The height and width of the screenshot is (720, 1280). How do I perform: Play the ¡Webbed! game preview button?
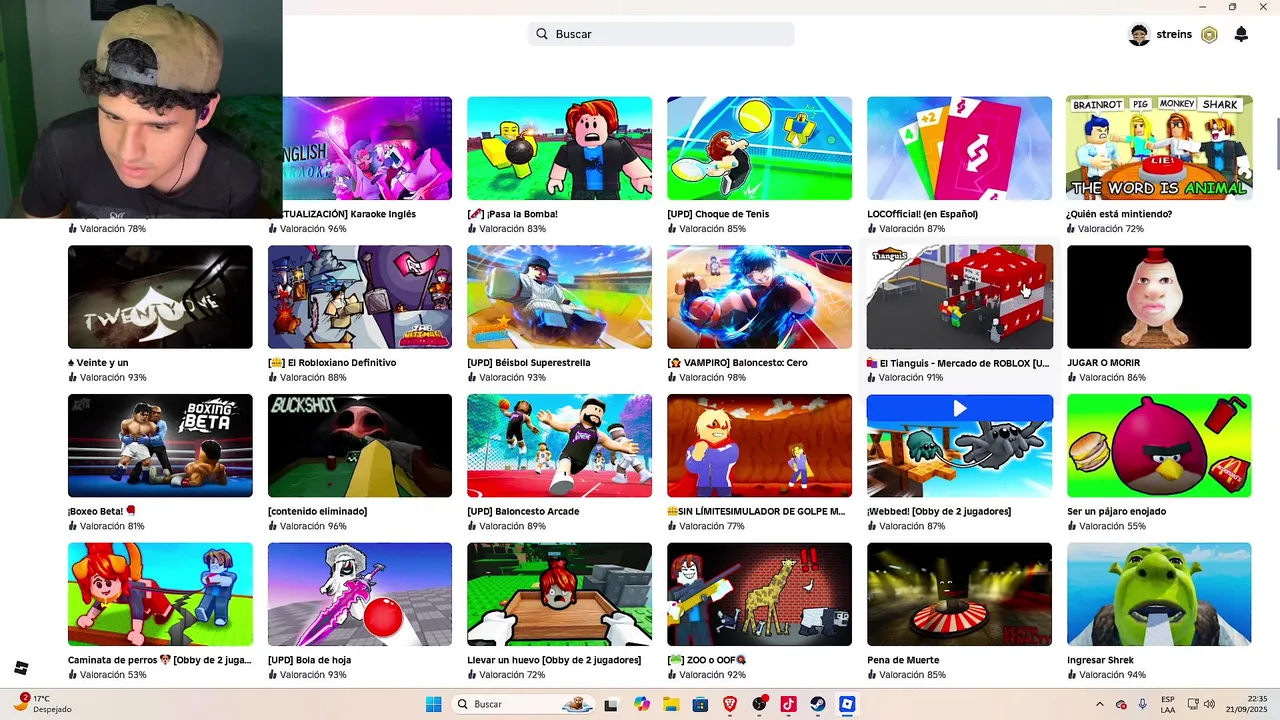(959, 408)
